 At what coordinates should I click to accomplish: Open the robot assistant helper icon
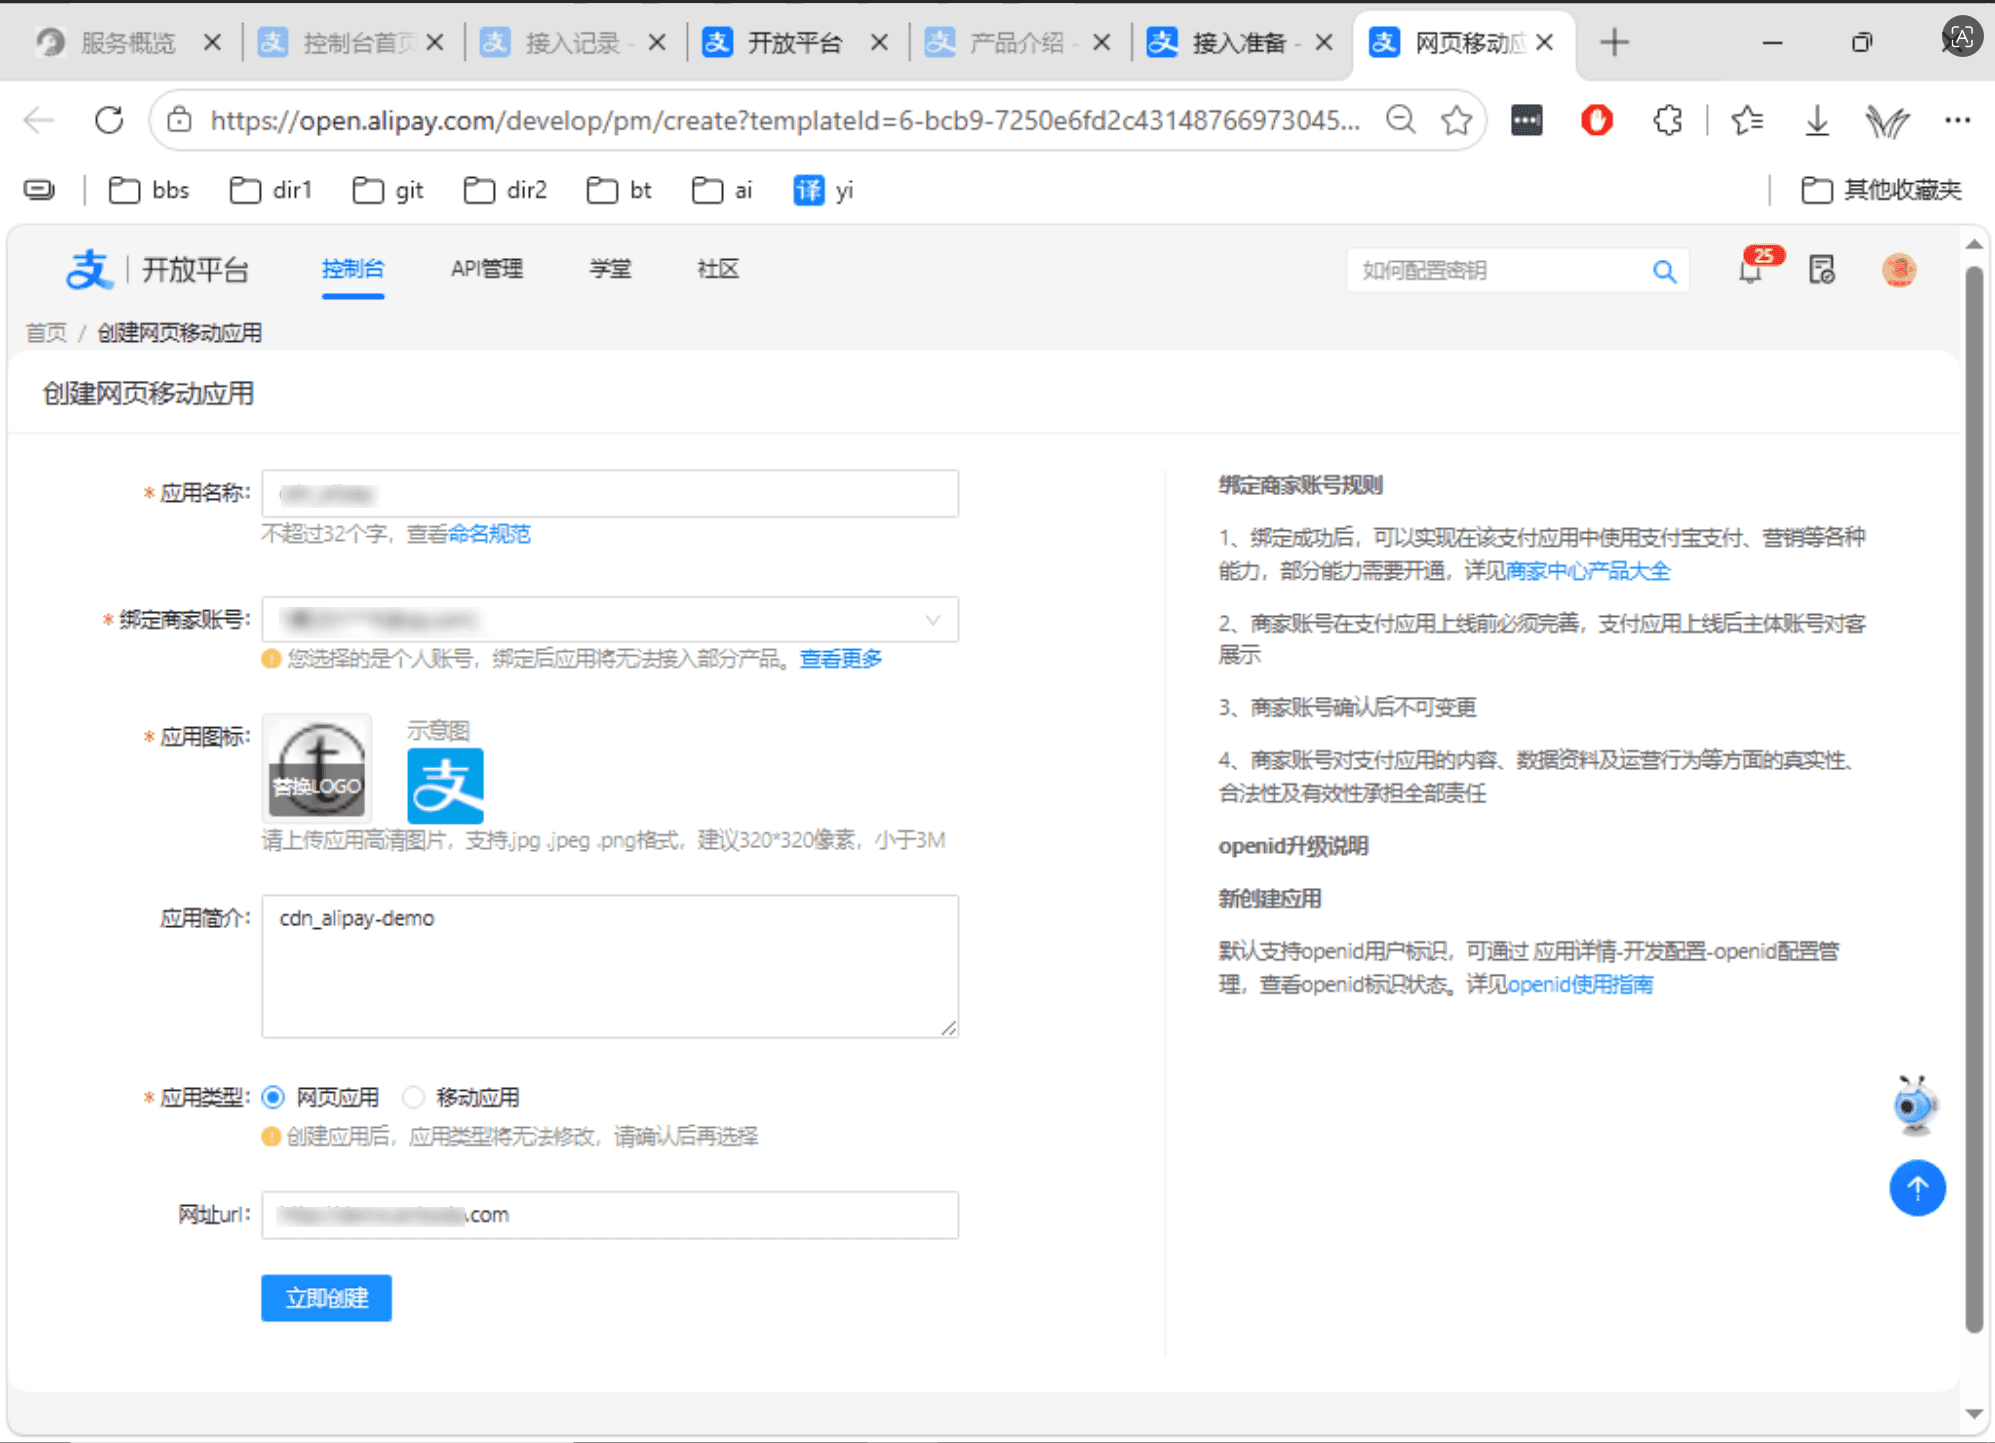[x=1915, y=1104]
